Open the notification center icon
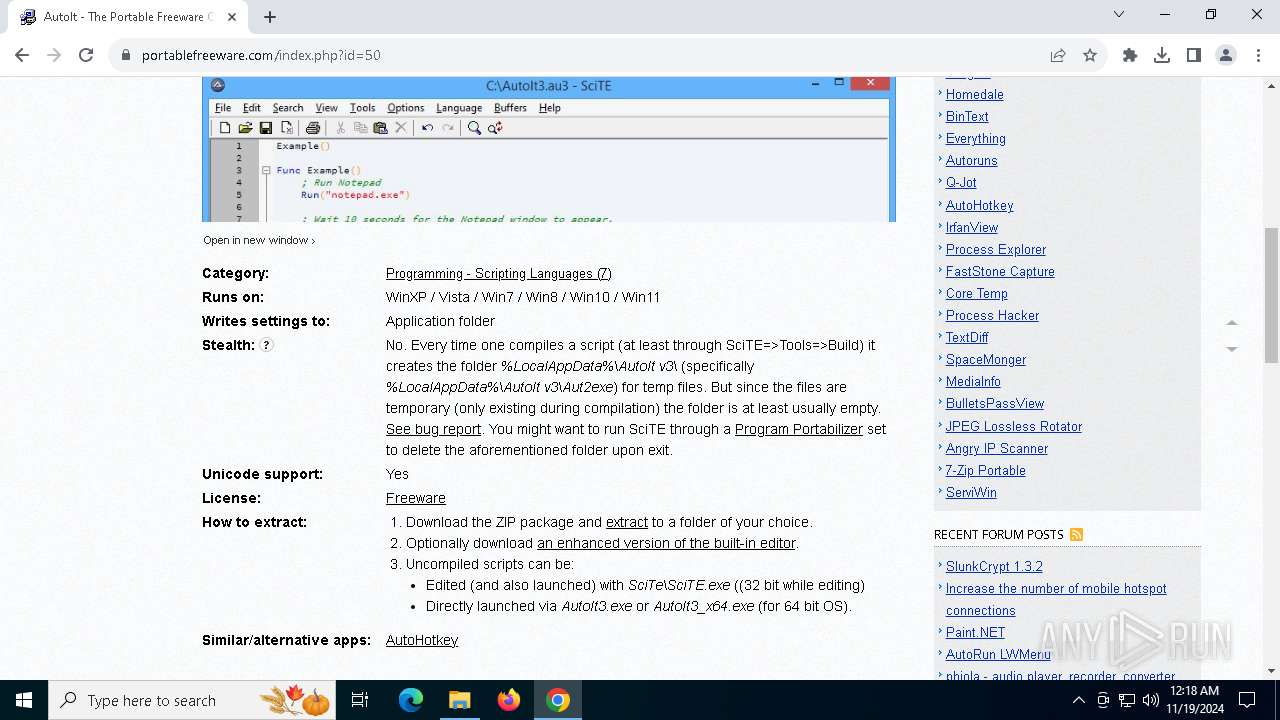This screenshot has height=720, width=1280. click(1247, 700)
